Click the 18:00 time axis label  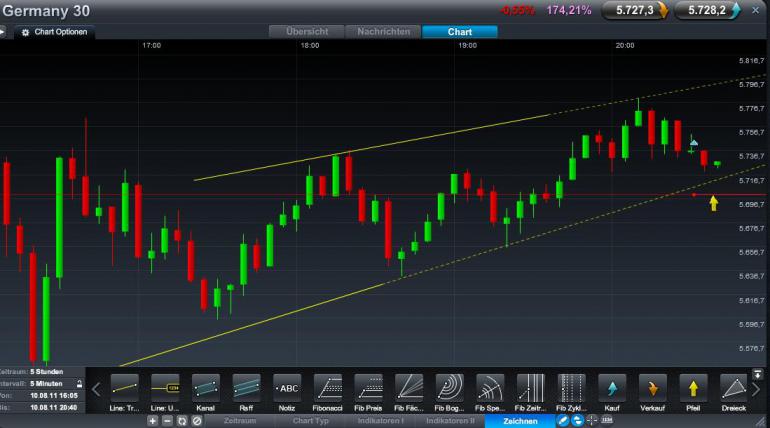pos(310,45)
